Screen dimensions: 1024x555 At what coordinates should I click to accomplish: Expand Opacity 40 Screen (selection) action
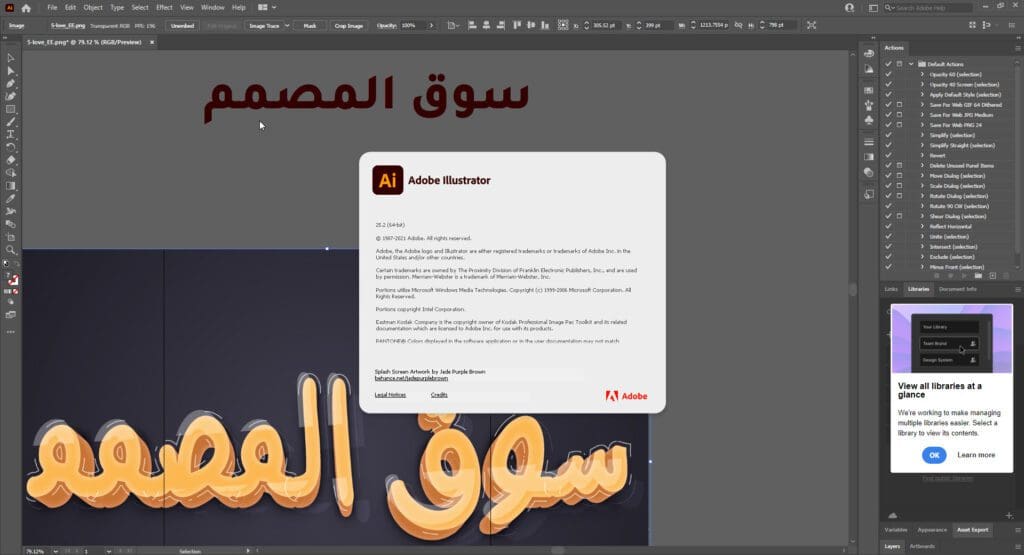[x=922, y=84]
